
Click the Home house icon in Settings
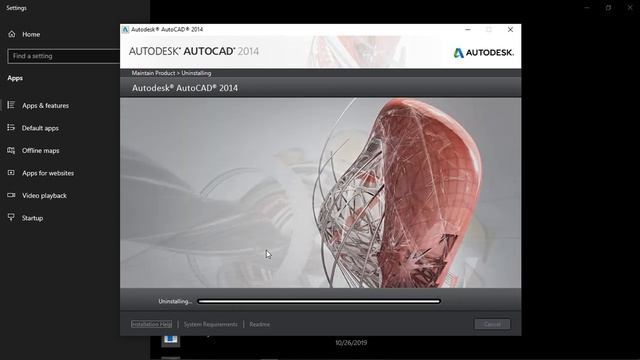(12, 34)
